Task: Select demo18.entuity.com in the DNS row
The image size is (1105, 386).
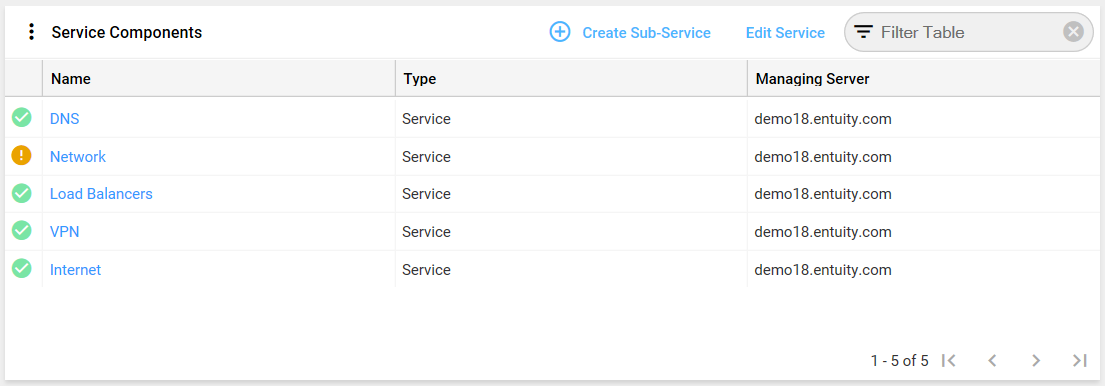Action: coord(823,119)
